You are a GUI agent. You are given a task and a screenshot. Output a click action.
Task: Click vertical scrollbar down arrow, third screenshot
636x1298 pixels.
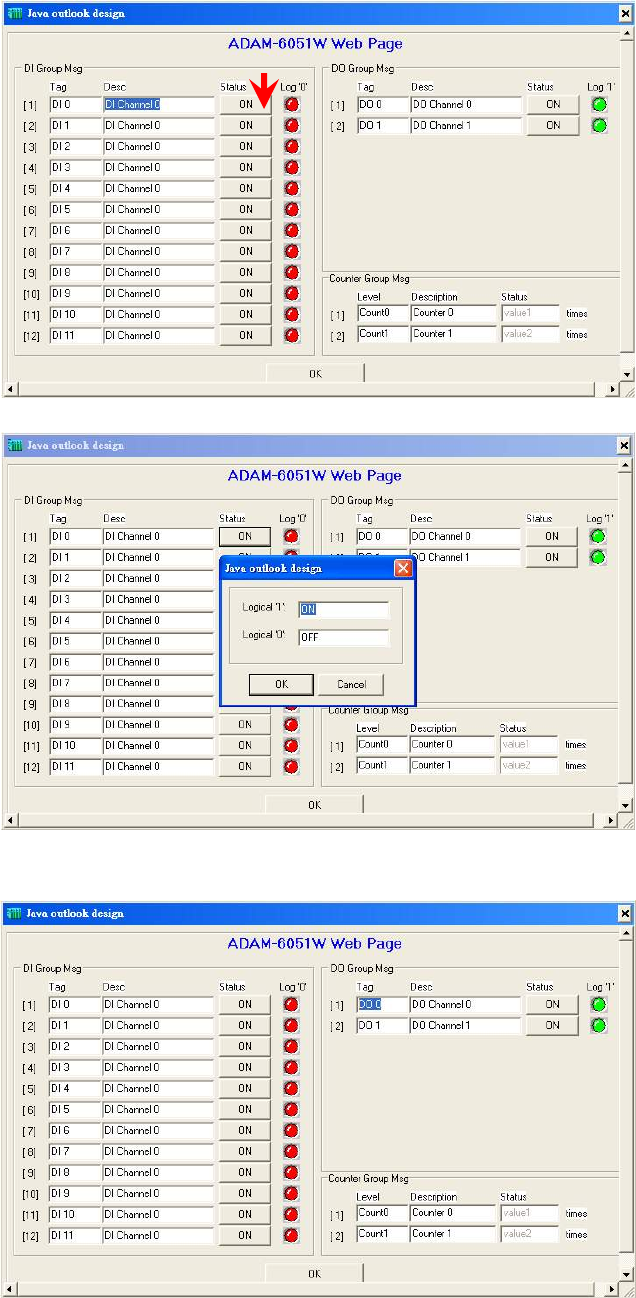click(626, 1275)
